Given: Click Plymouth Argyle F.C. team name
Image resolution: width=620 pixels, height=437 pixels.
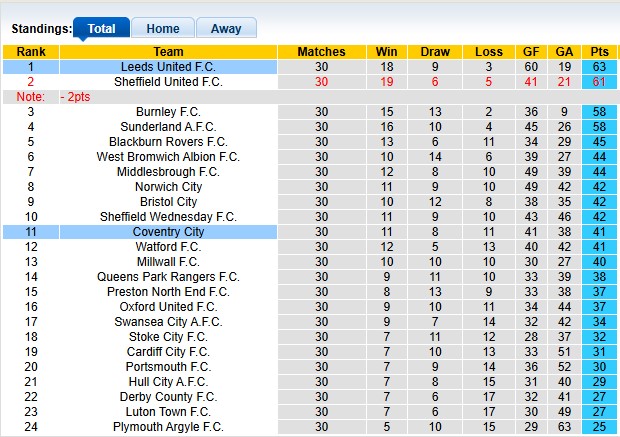Looking at the screenshot, I should pyautogui.click(x=168, y=427).
